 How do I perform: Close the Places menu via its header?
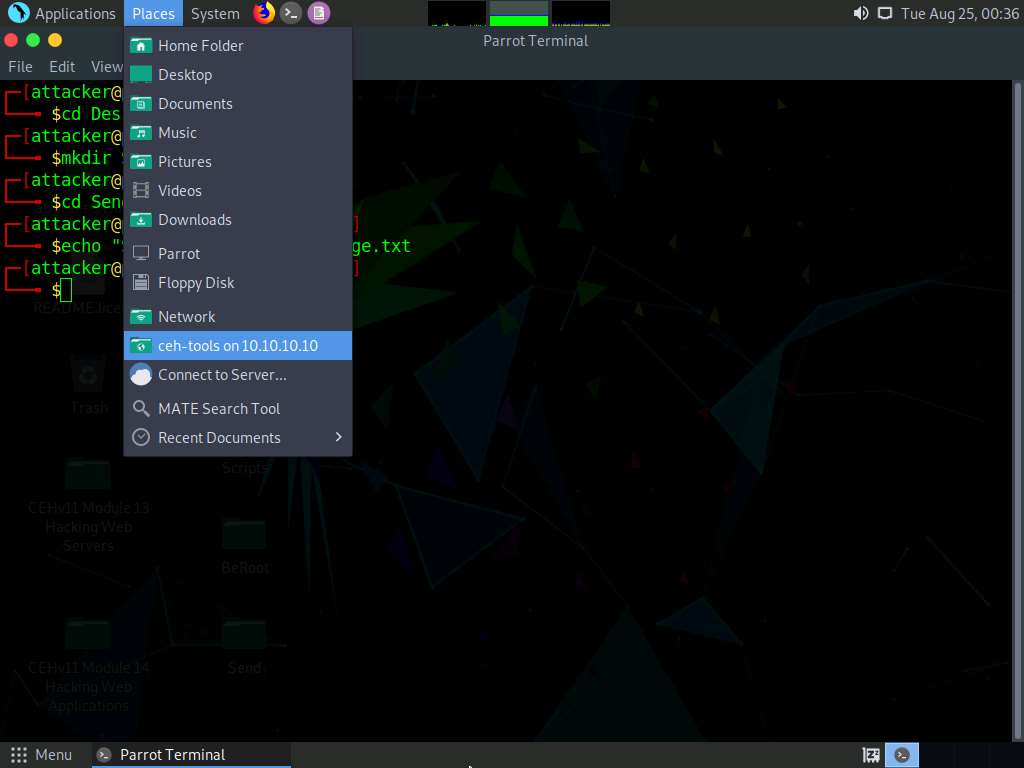click(153, 14)
